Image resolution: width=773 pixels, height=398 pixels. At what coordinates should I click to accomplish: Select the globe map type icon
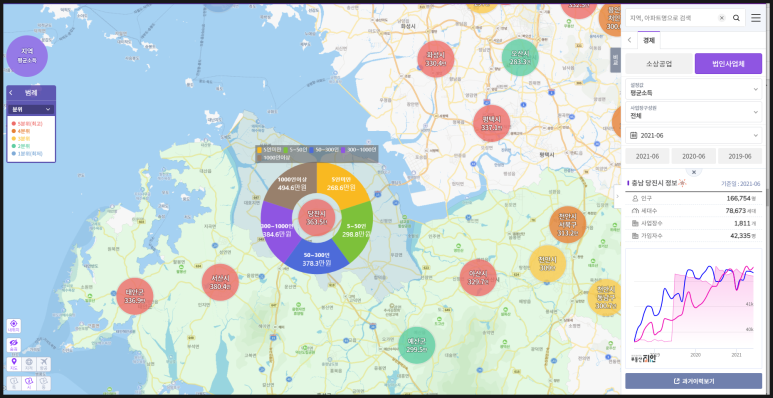29,364
